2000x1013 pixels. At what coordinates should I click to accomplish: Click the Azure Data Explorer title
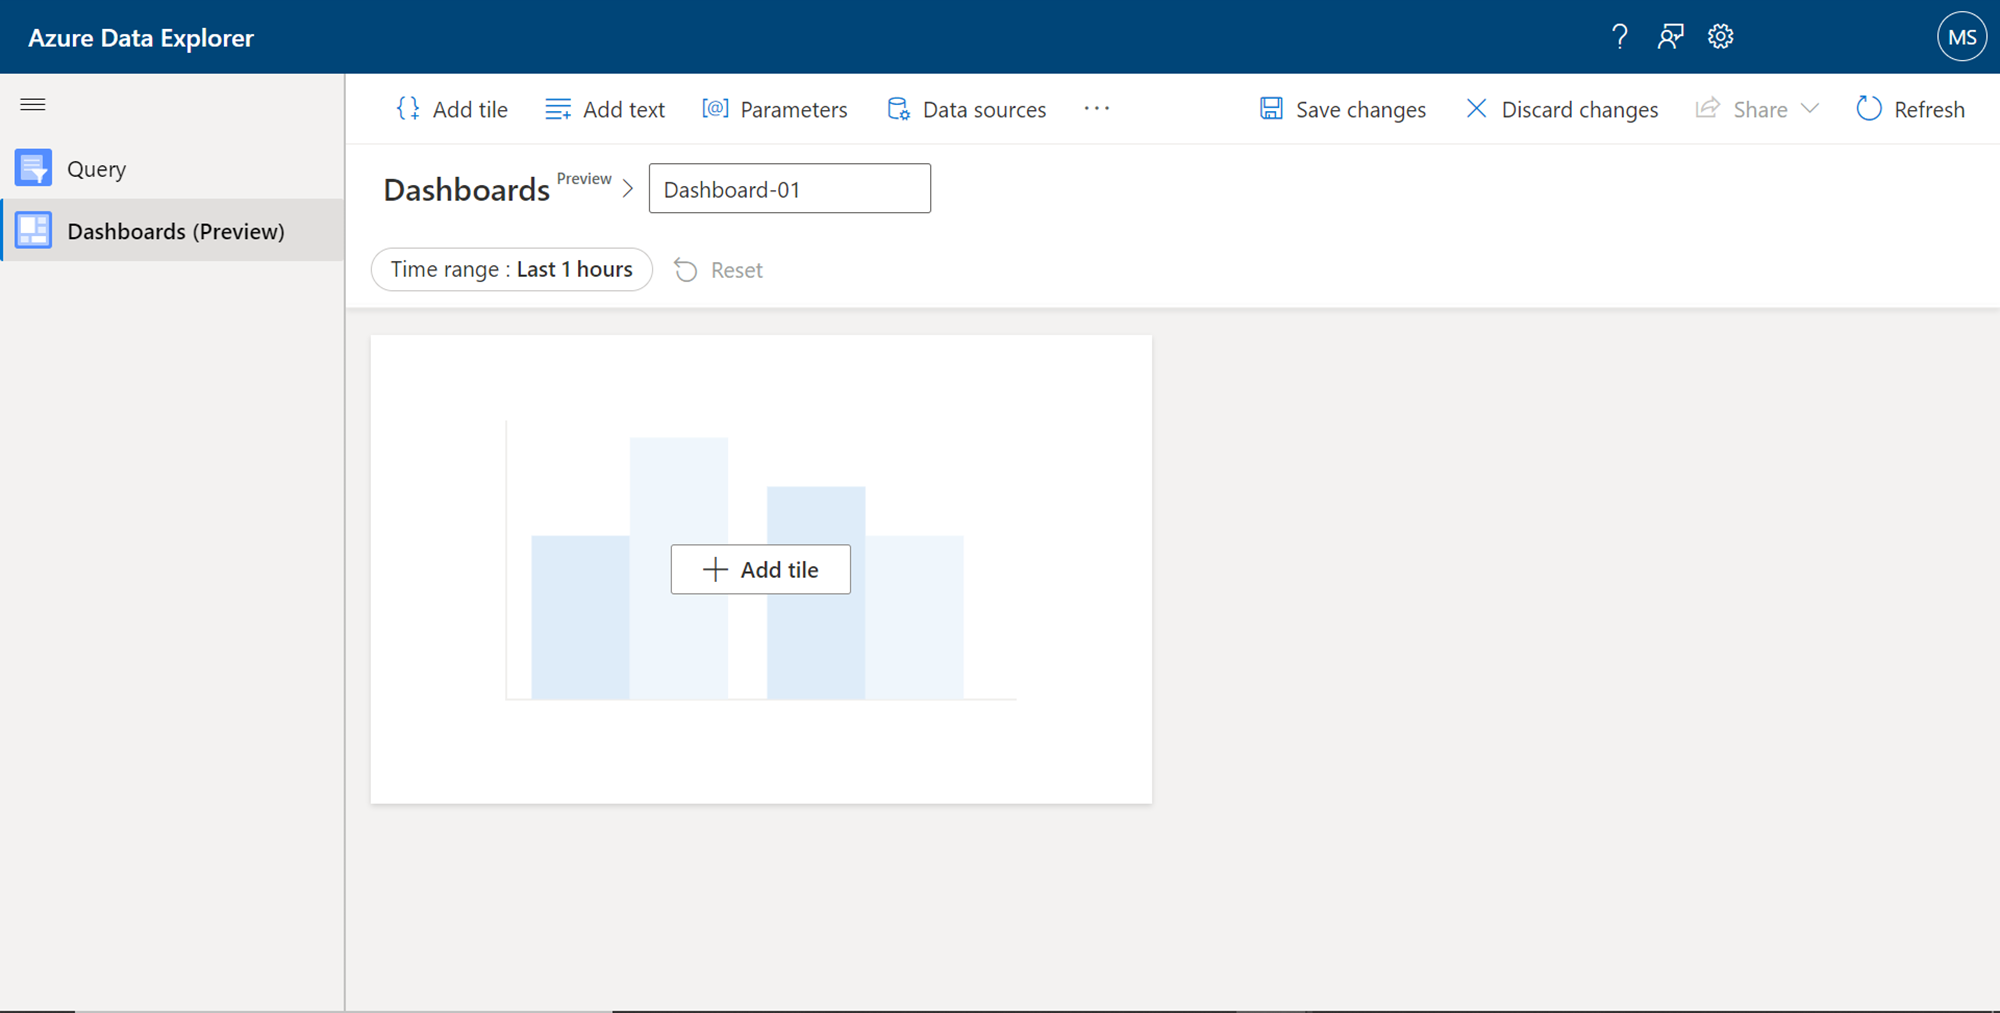pos(141,38)
